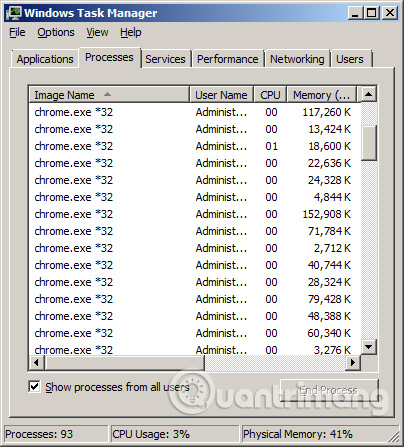The width and height of the screenshot is (404, 447).
Task: Click the vertical scrollbar down arrow
Action: pyautogui.click(x=369, y=347)
